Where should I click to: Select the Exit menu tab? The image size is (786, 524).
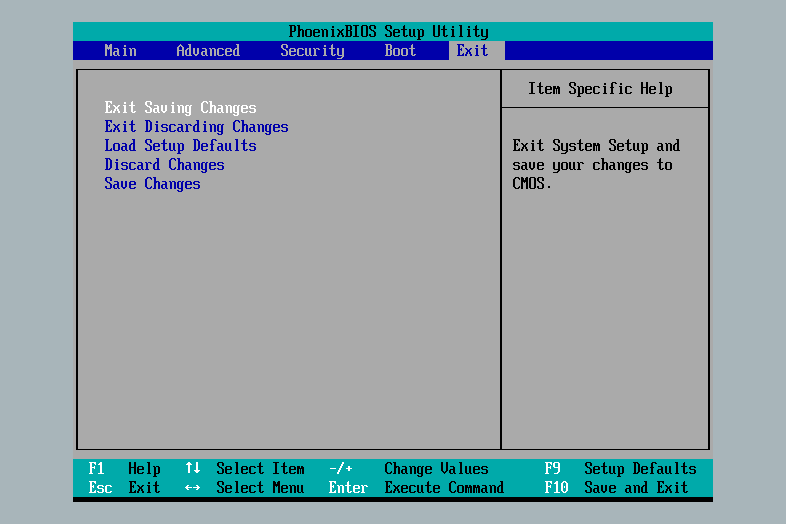[x=472, y=51]
